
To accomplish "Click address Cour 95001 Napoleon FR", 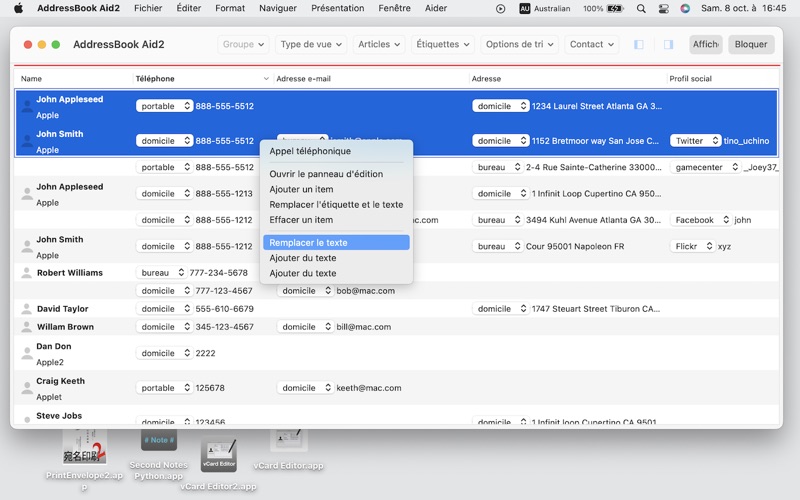I will click(x=575, y=246).
